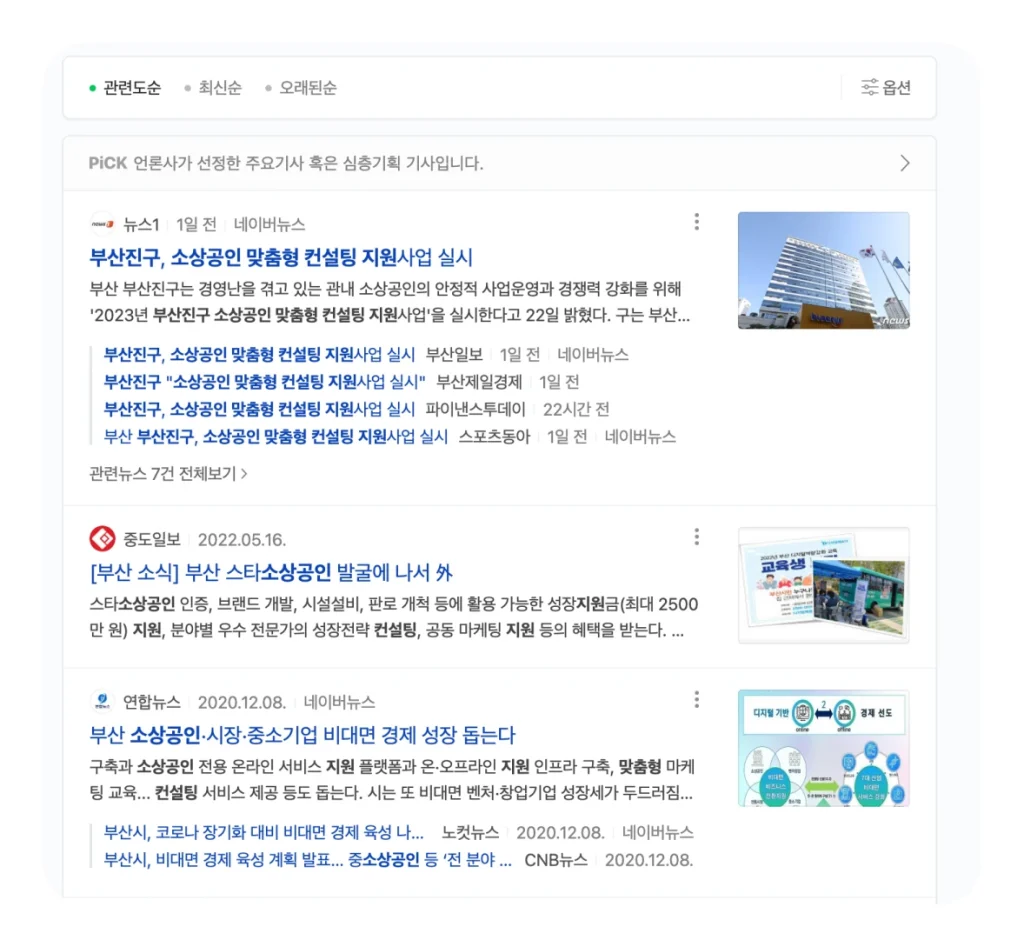
Task: Click the building photo thumbnail of the first article
Action: tap(823, 269)
